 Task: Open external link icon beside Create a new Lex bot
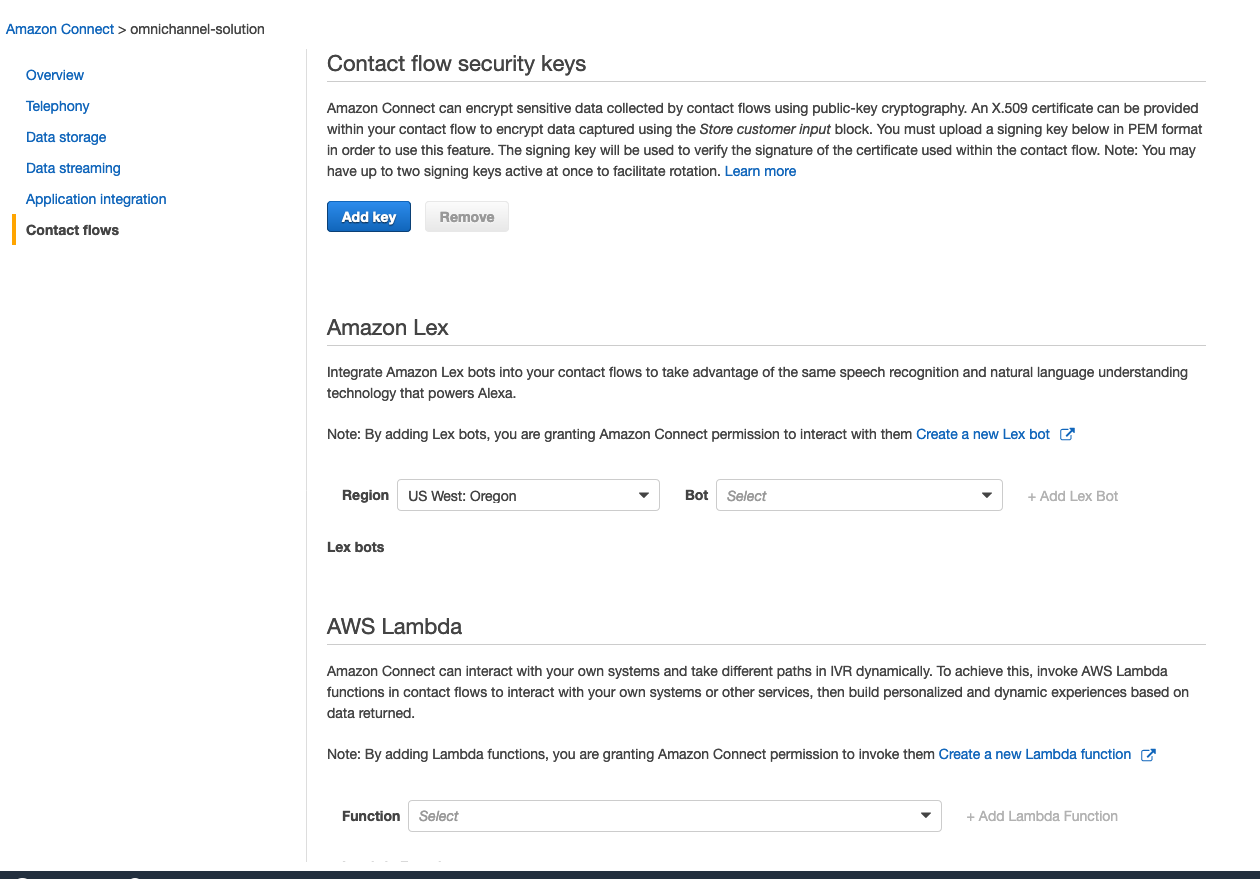pyautogui.click(x=1067, y=434)
